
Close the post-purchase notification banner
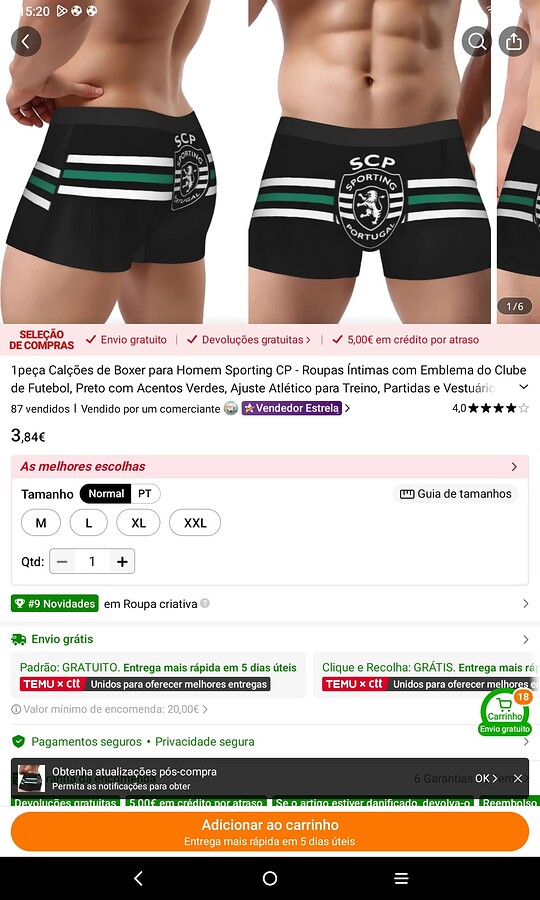(x=518, y=778)
